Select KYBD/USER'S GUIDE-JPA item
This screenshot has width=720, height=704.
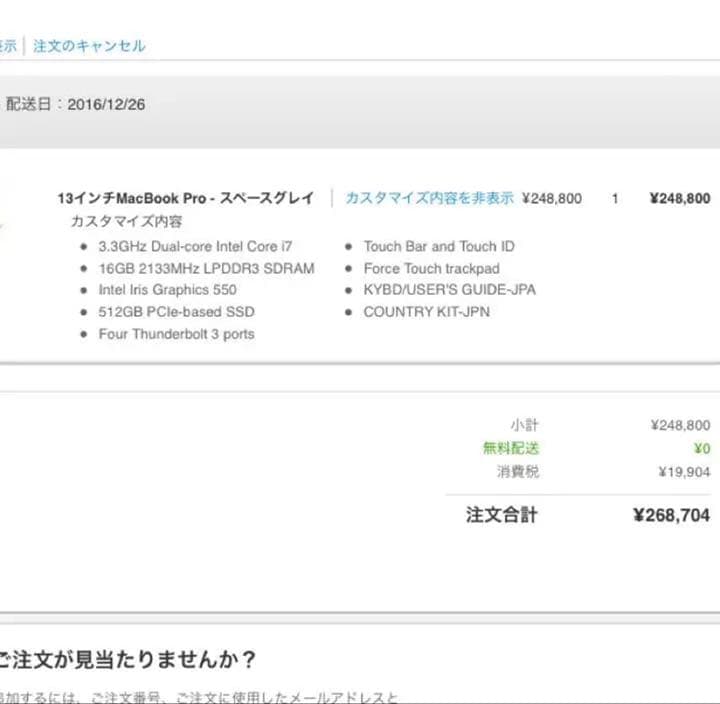[450, 290]
